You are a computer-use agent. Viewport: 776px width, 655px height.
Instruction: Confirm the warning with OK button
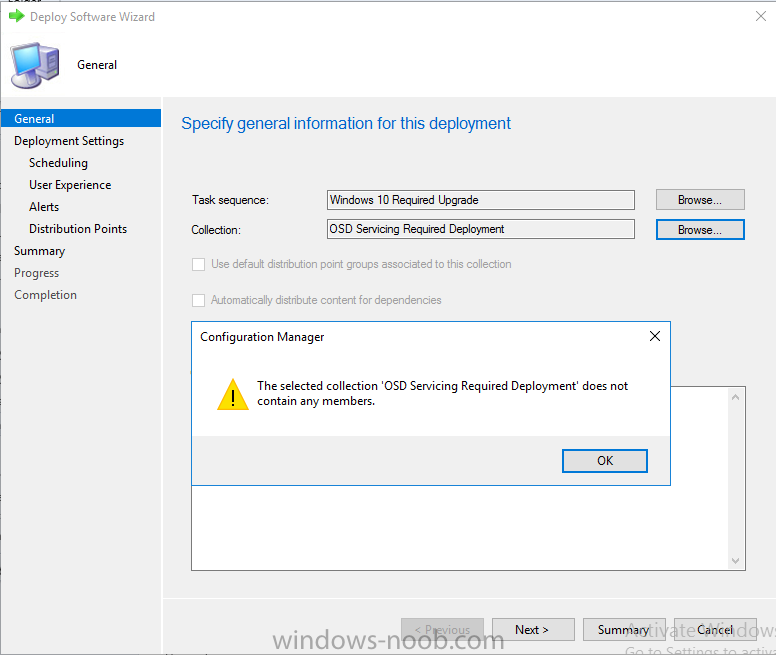tap(605, 461)
